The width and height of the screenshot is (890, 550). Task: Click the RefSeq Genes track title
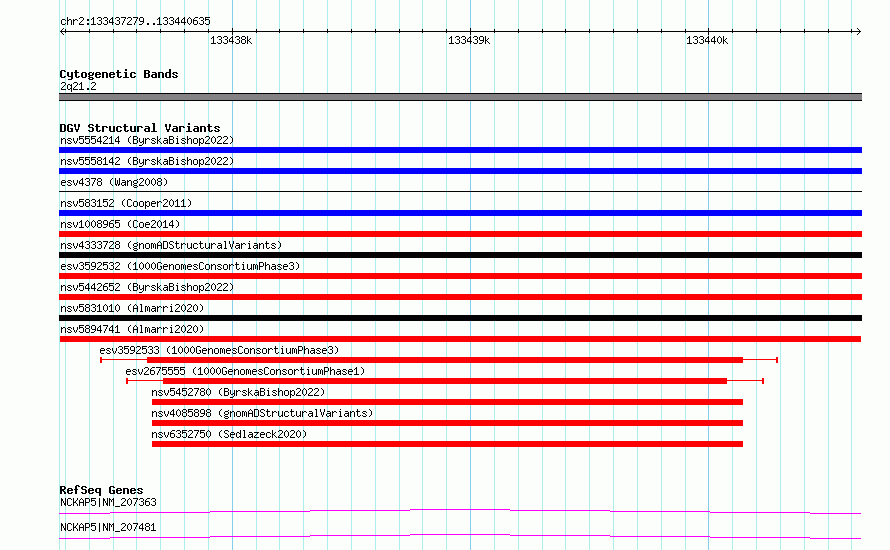(101, 490)
